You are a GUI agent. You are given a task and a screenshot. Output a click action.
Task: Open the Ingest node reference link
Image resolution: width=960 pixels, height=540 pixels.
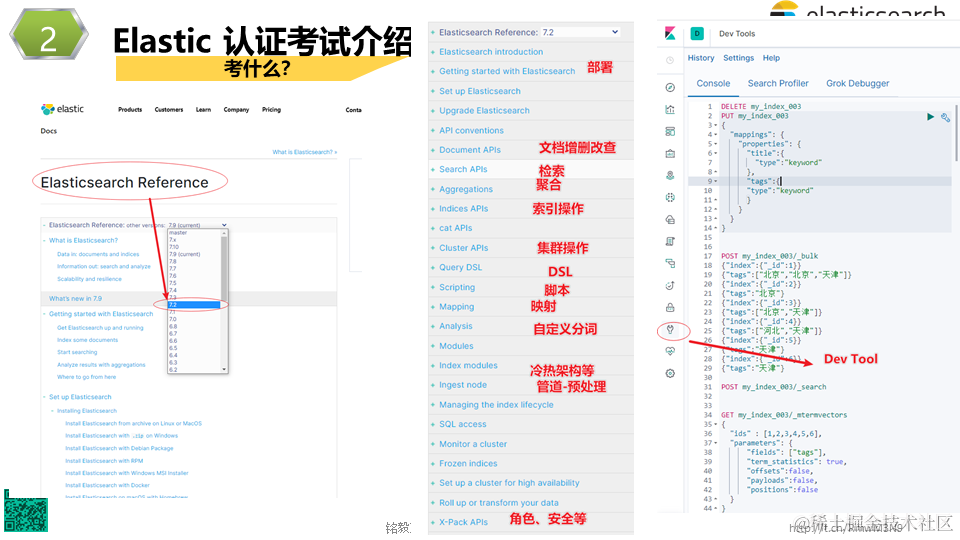pos(463,385)
